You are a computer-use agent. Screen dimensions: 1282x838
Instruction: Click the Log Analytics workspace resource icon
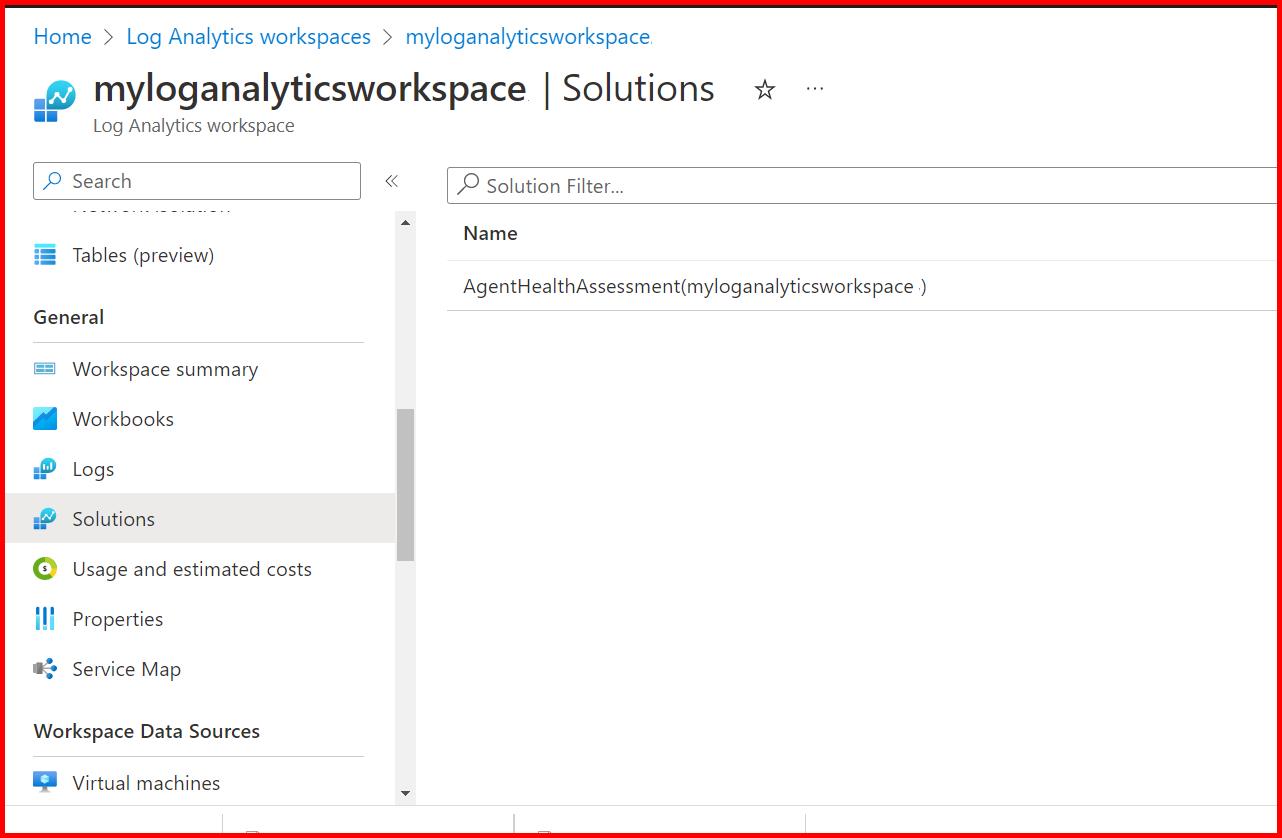point(54,101)
